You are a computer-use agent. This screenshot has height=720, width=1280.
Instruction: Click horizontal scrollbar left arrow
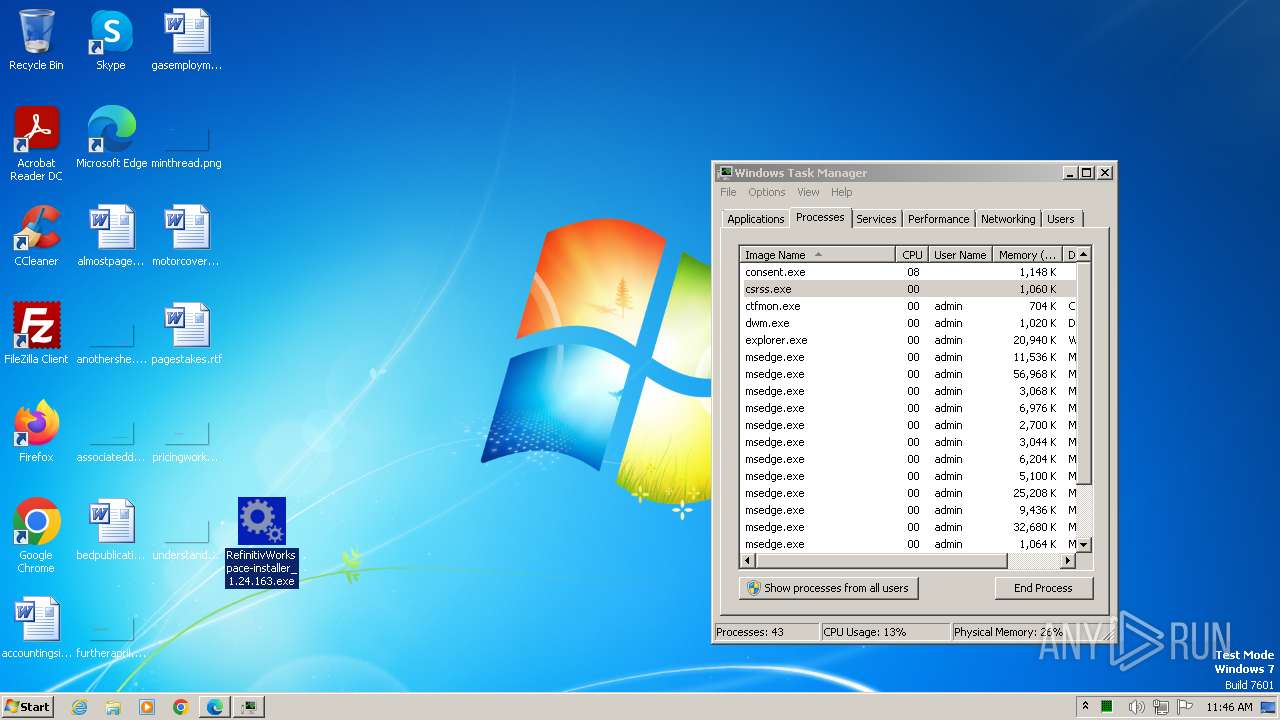pos(748,560)
